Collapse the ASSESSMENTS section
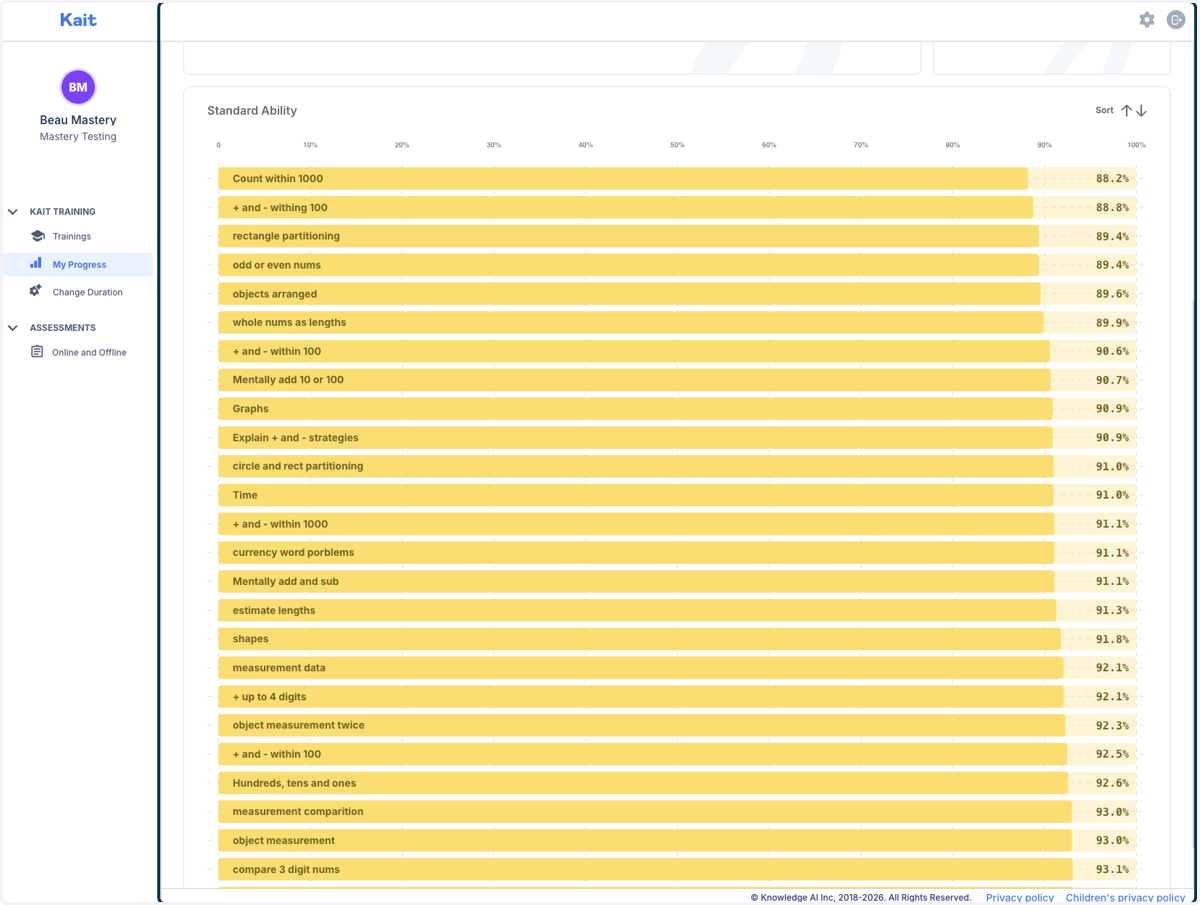The height and width of the screenshot is (905, 1200). pos(13,328)
